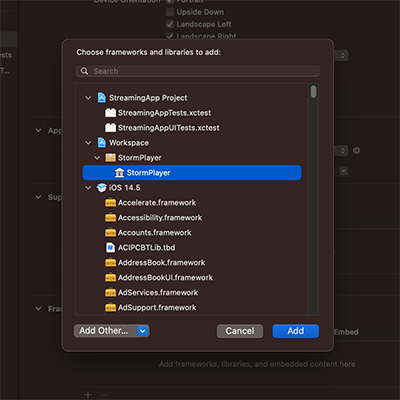This screenshot has height=400, width=400.
Task: Click the search magnifier icon
Action: tap(84, 71)
